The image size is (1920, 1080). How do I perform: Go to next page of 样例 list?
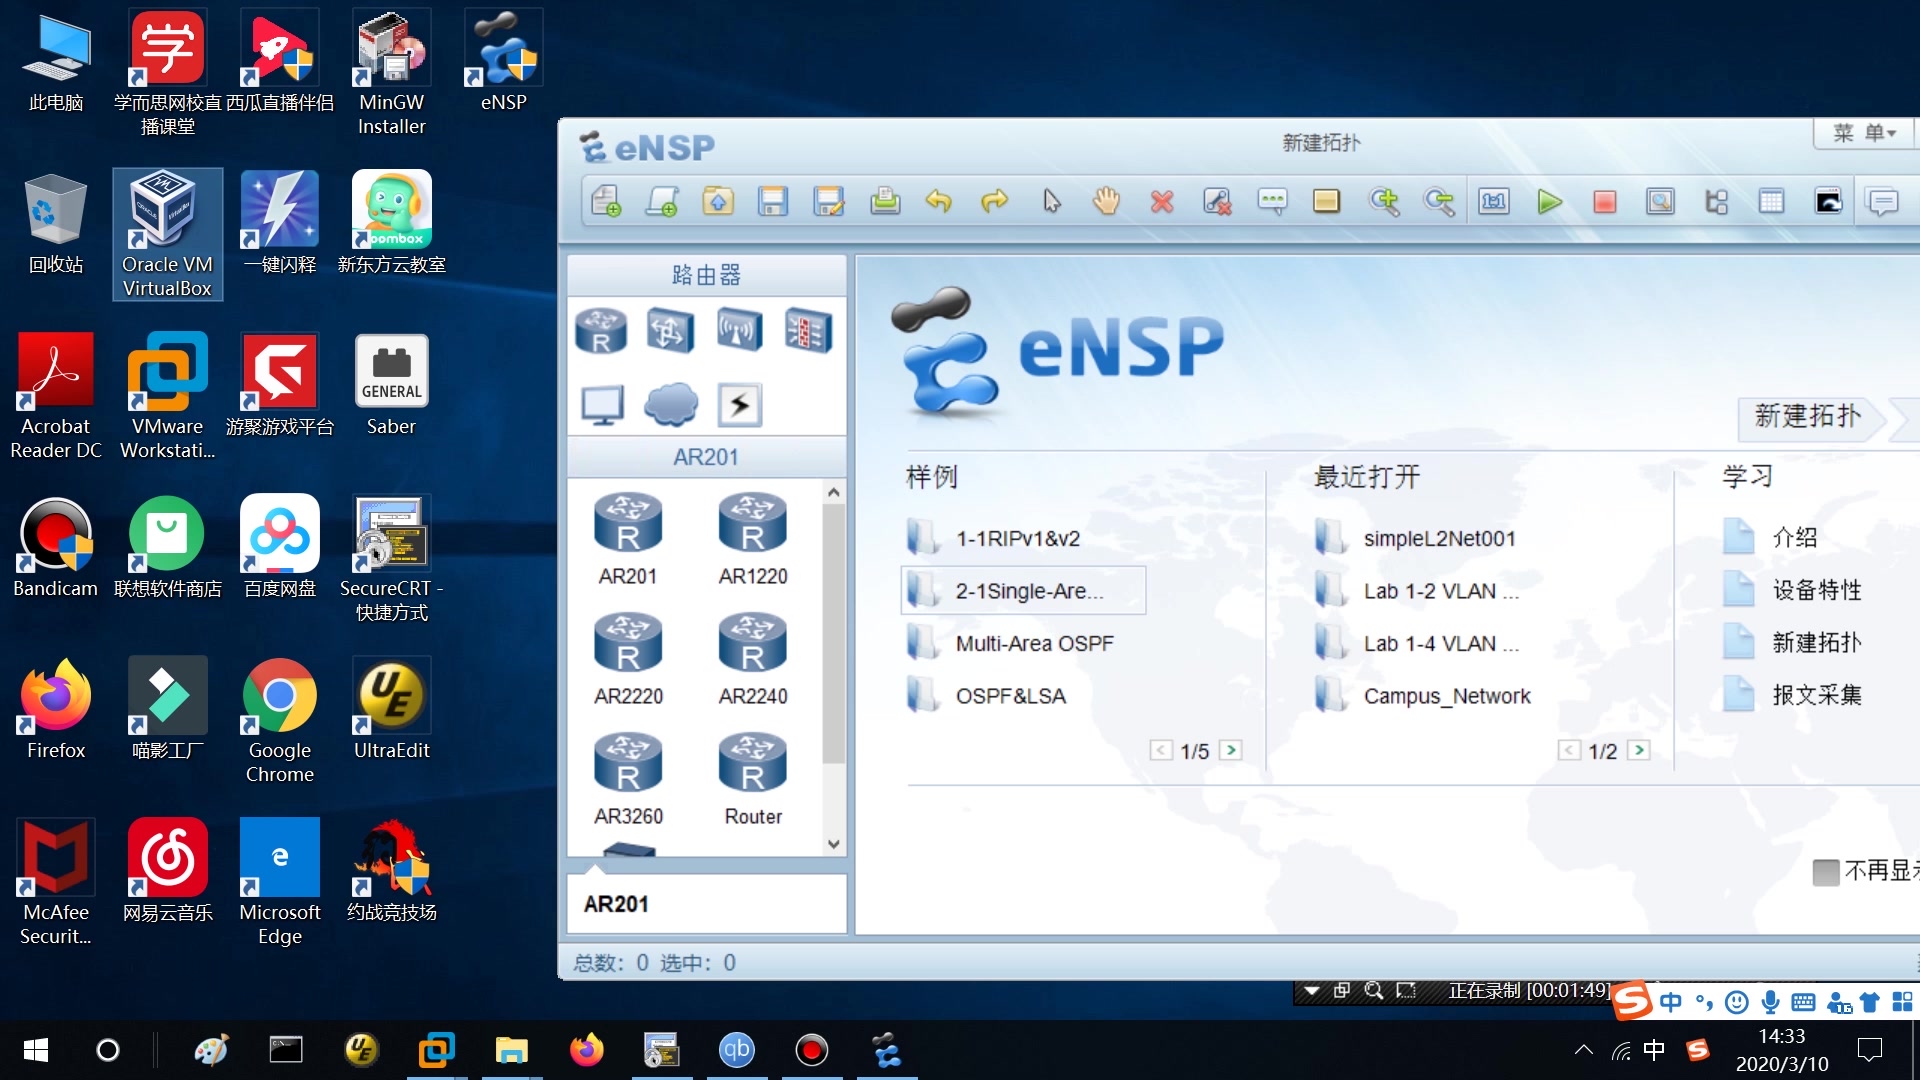click(1231, 750)
